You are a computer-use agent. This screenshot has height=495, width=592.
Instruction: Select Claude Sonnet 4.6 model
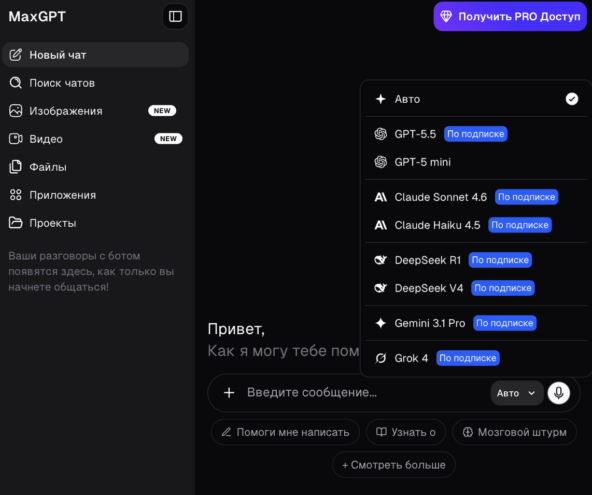(476, 197)
